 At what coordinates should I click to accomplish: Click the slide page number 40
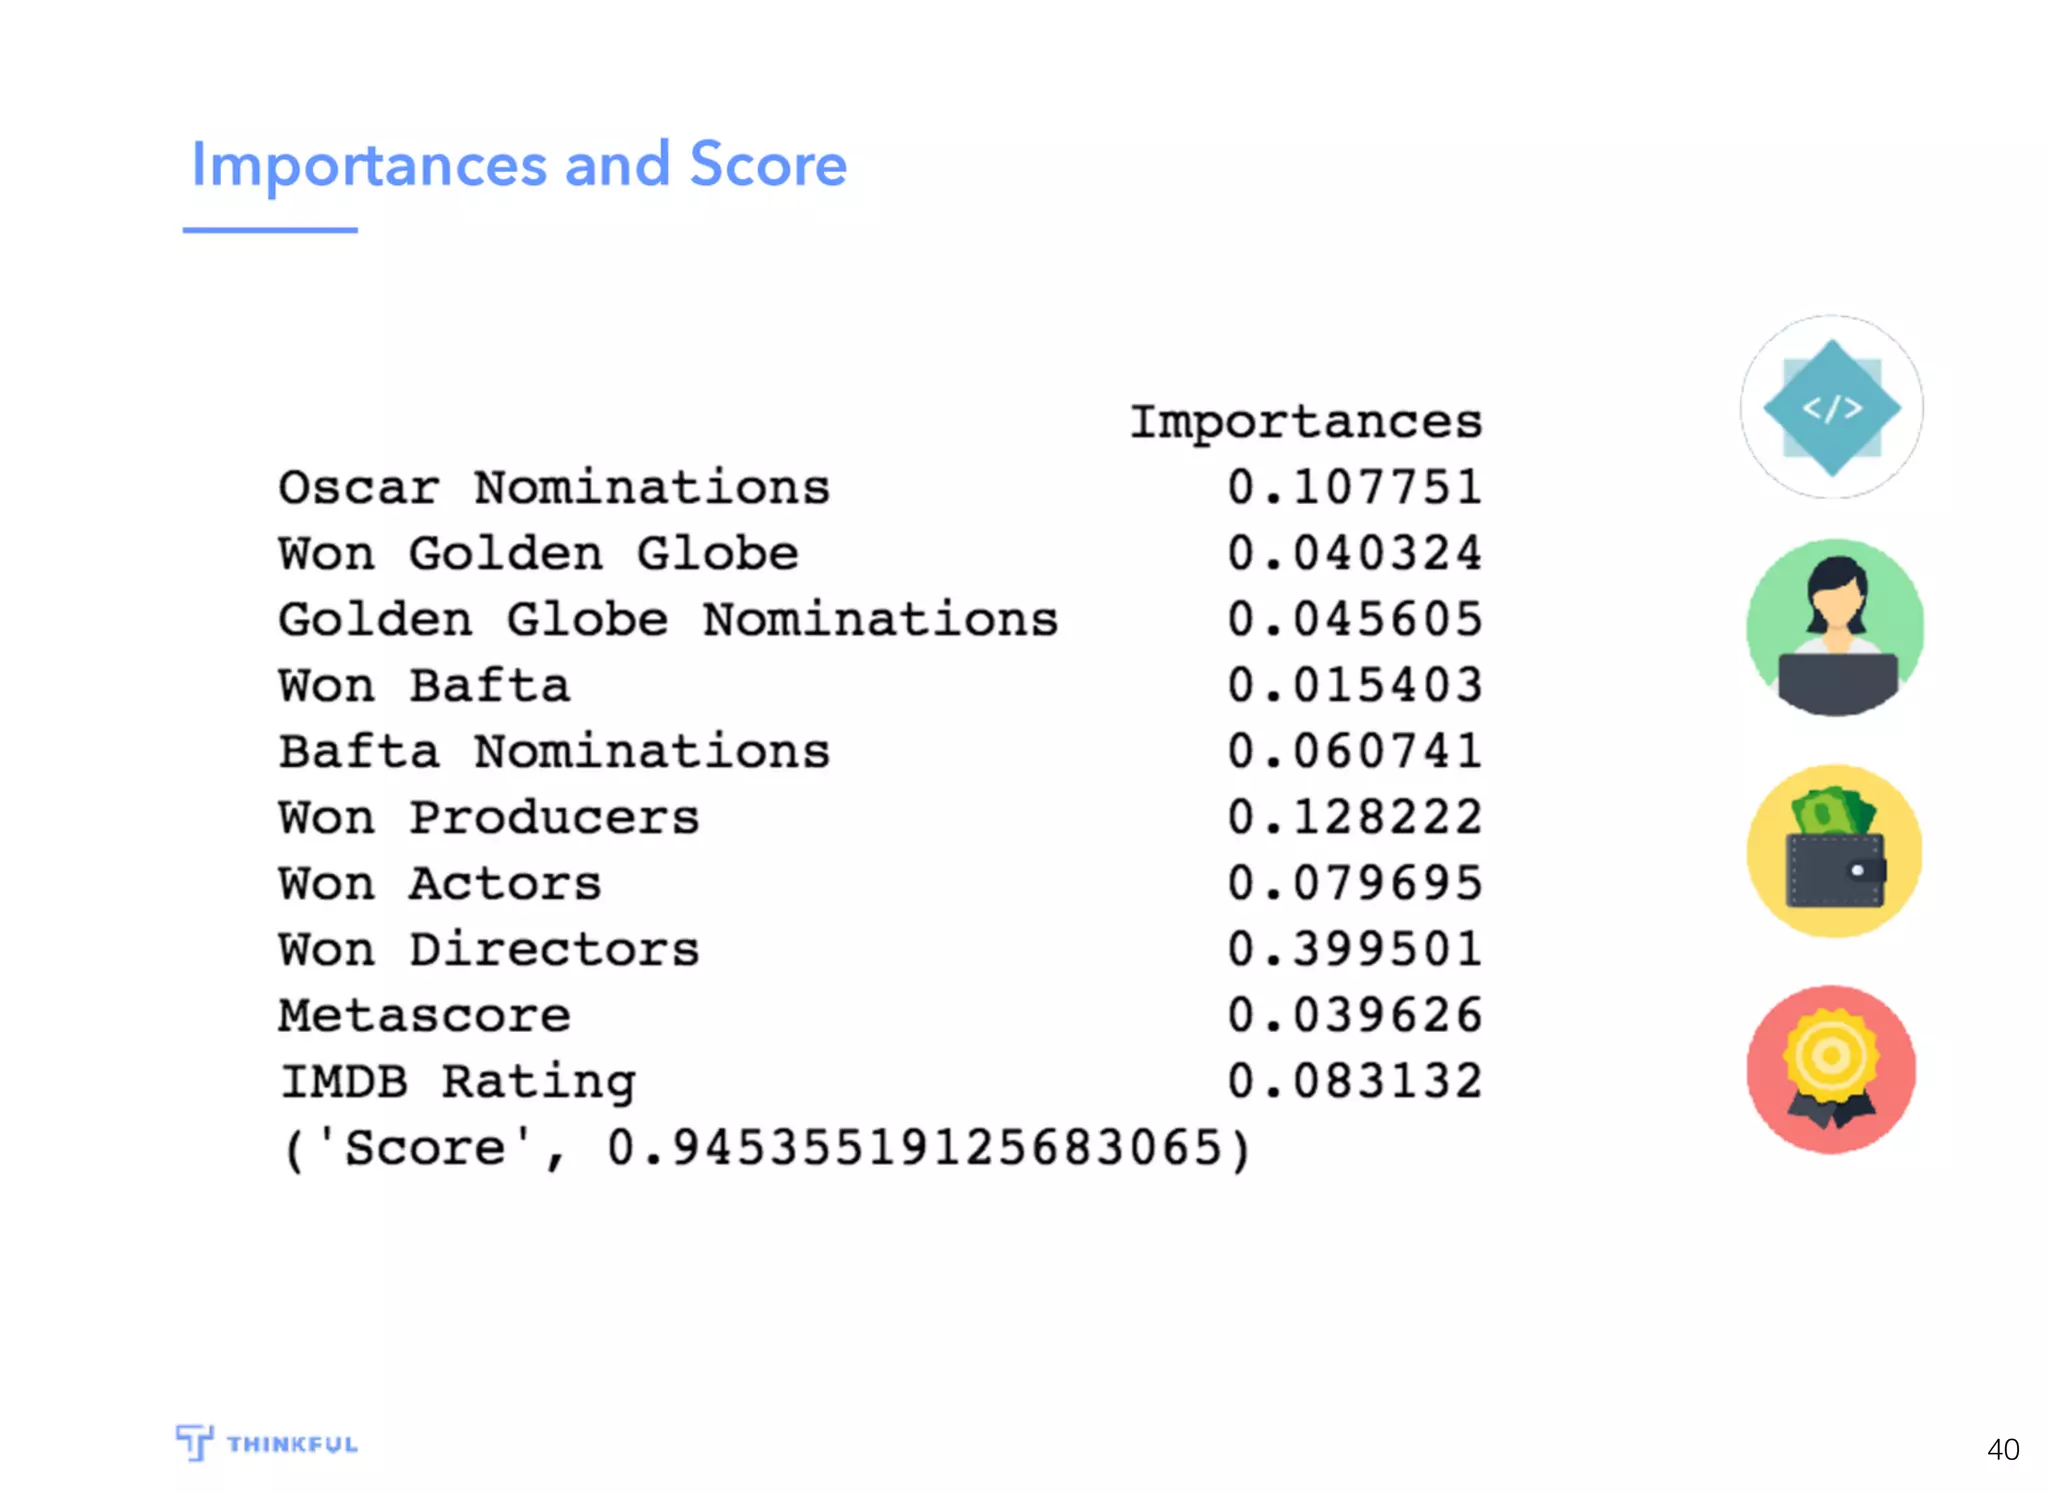point(2002,1449)
